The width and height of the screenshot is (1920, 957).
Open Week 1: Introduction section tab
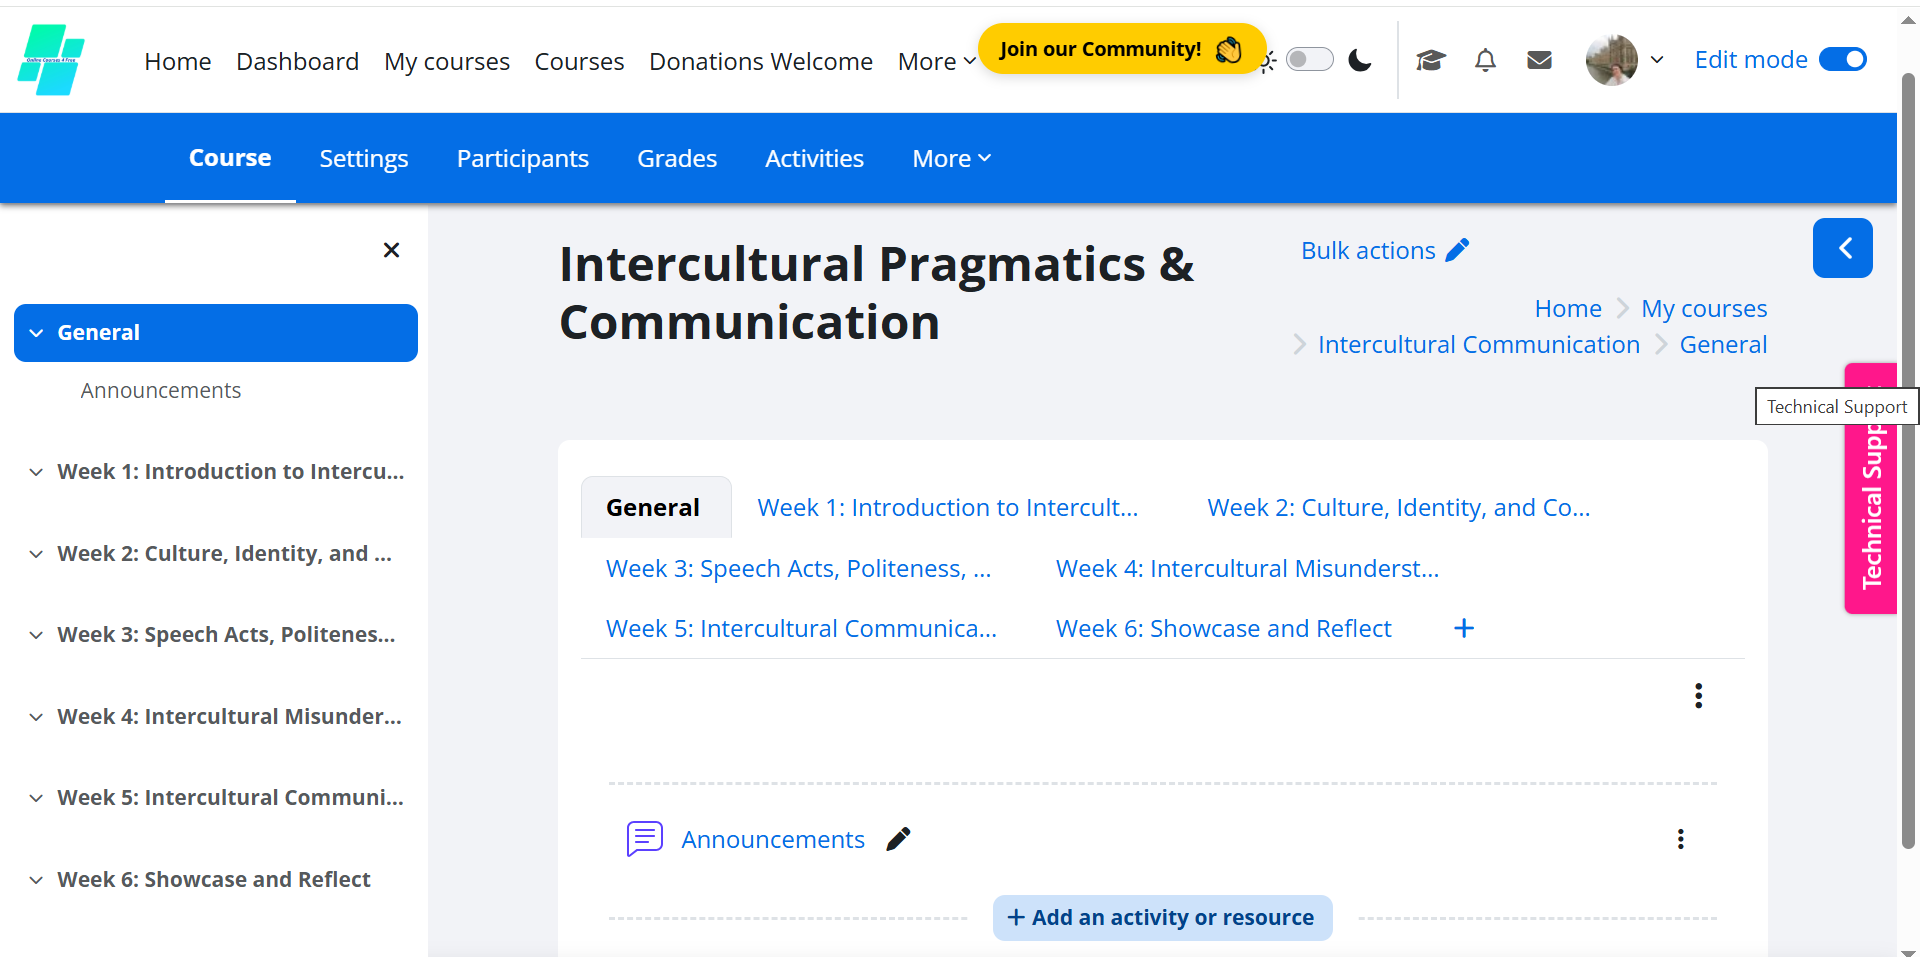click(948, 508)
